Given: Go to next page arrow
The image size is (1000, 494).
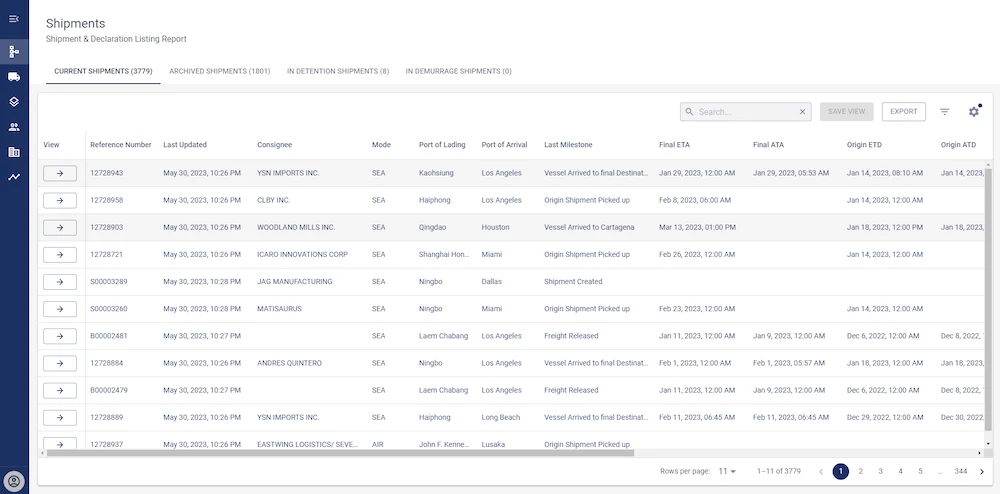Looking at the screenshot, I should [x=981, y=471].
